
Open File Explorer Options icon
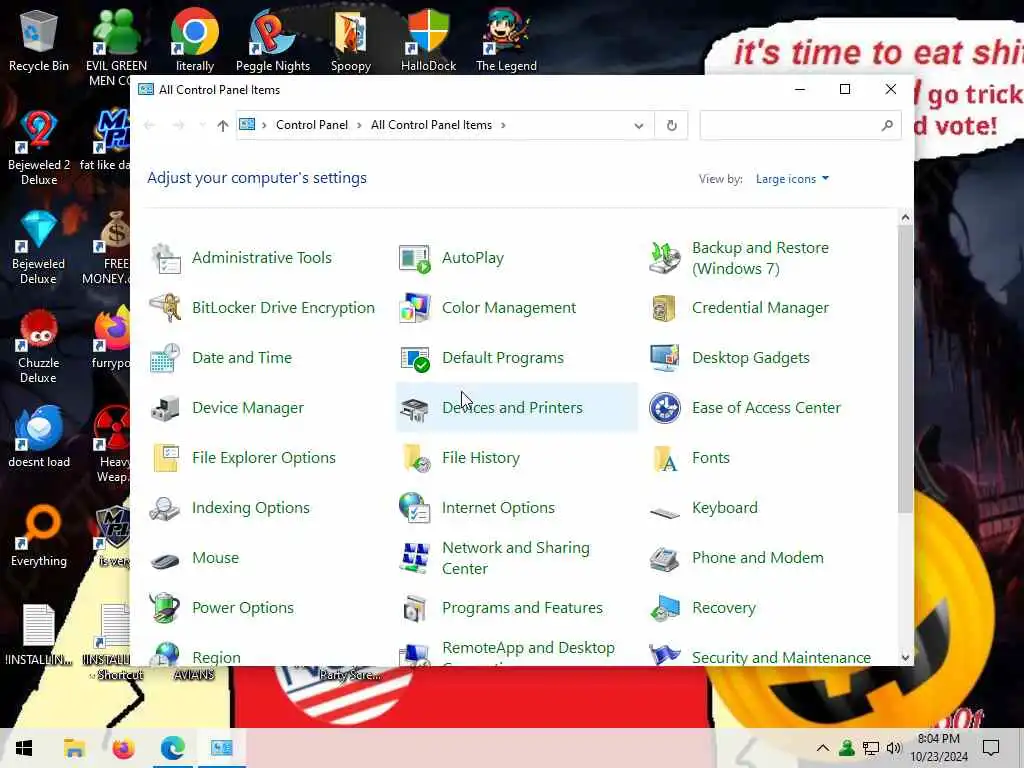[166, 458]
